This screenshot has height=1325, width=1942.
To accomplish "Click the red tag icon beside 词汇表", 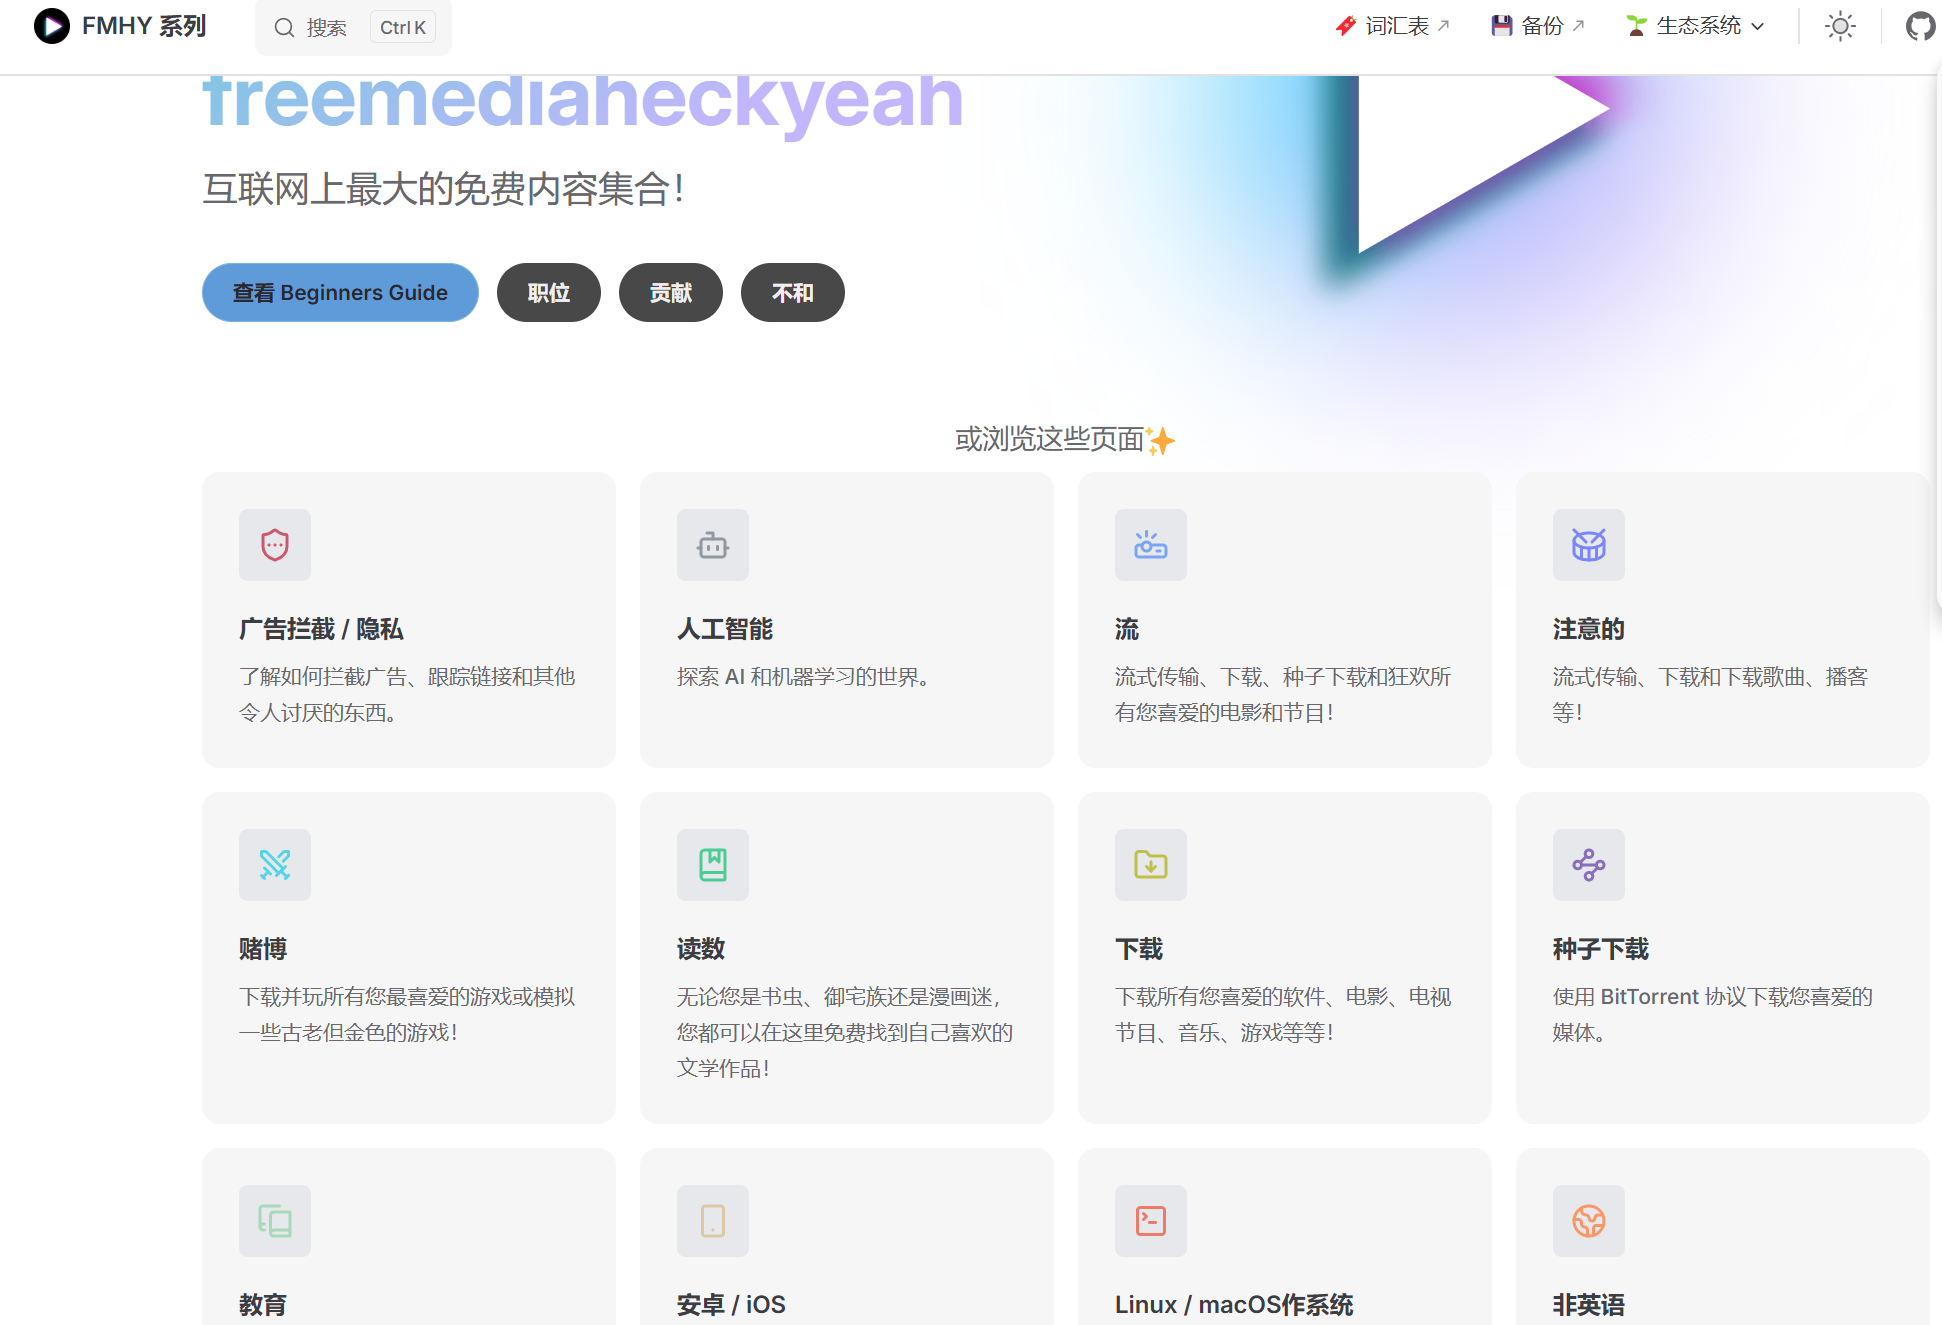I will 1346,26.
